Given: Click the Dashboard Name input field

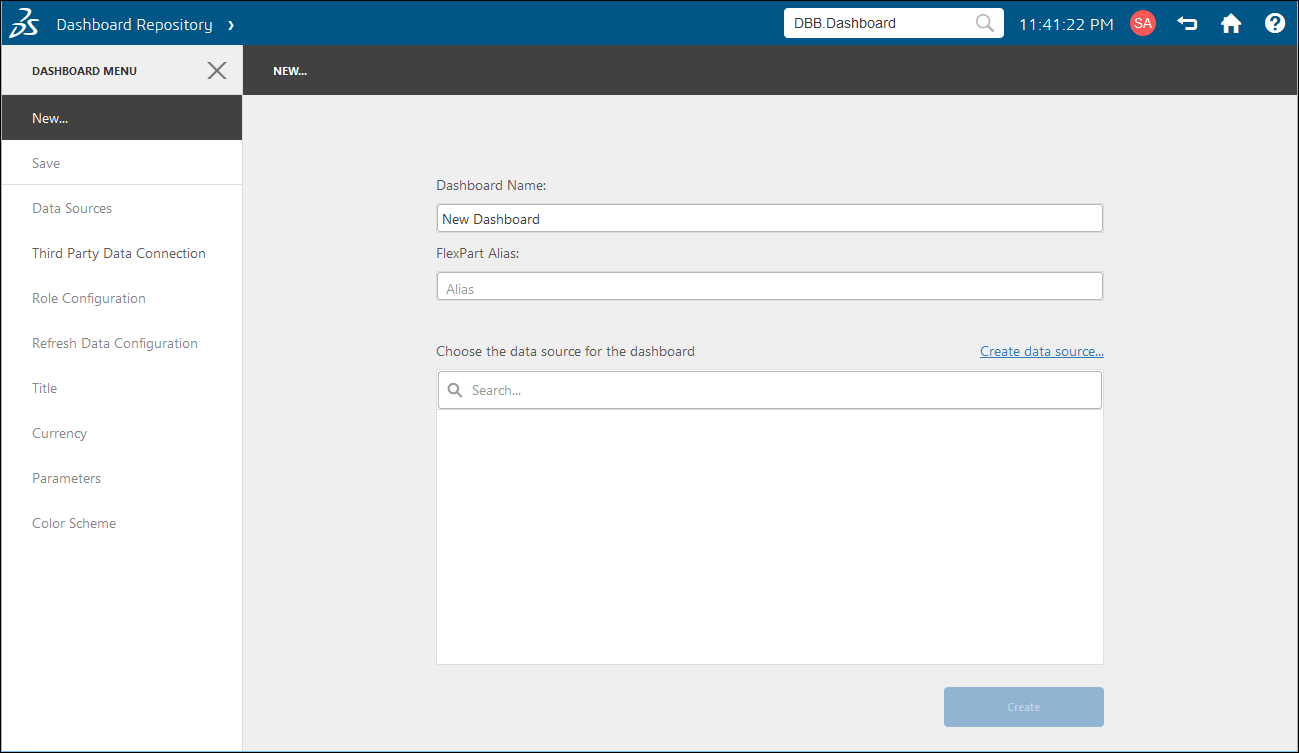Looking at the screenshot, I should tap(770, 218).
